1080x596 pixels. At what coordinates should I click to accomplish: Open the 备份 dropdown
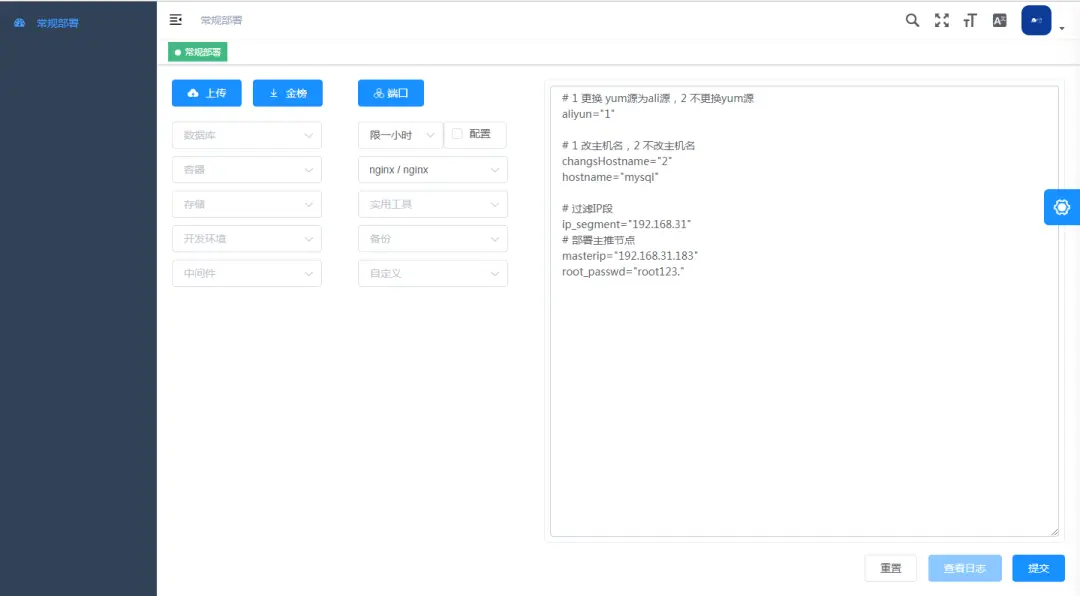(x=433, y=238)
